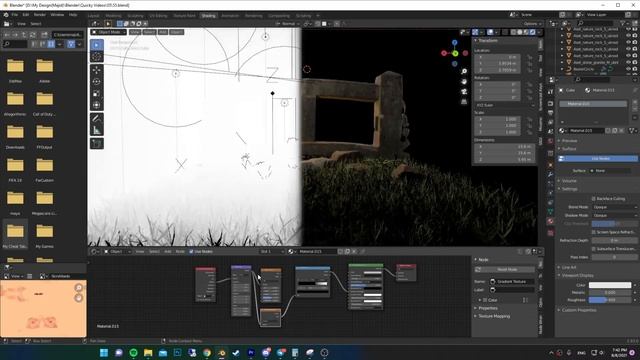Open Object menu button in viewport header
The image size is (640, 360).
[176, 32]
